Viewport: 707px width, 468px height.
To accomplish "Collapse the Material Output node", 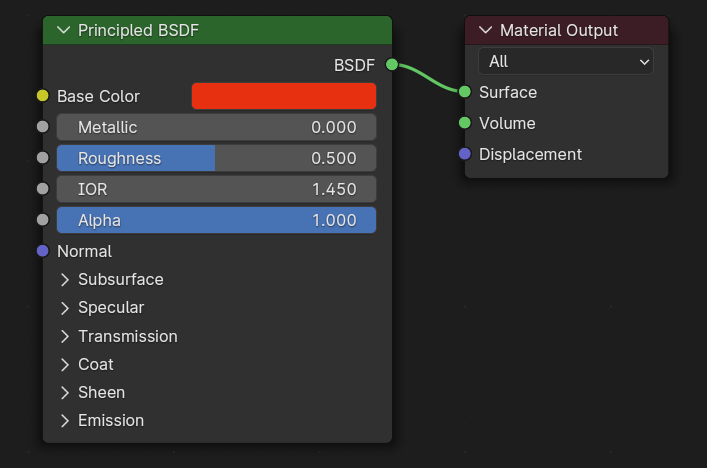I will coord(486,30).
